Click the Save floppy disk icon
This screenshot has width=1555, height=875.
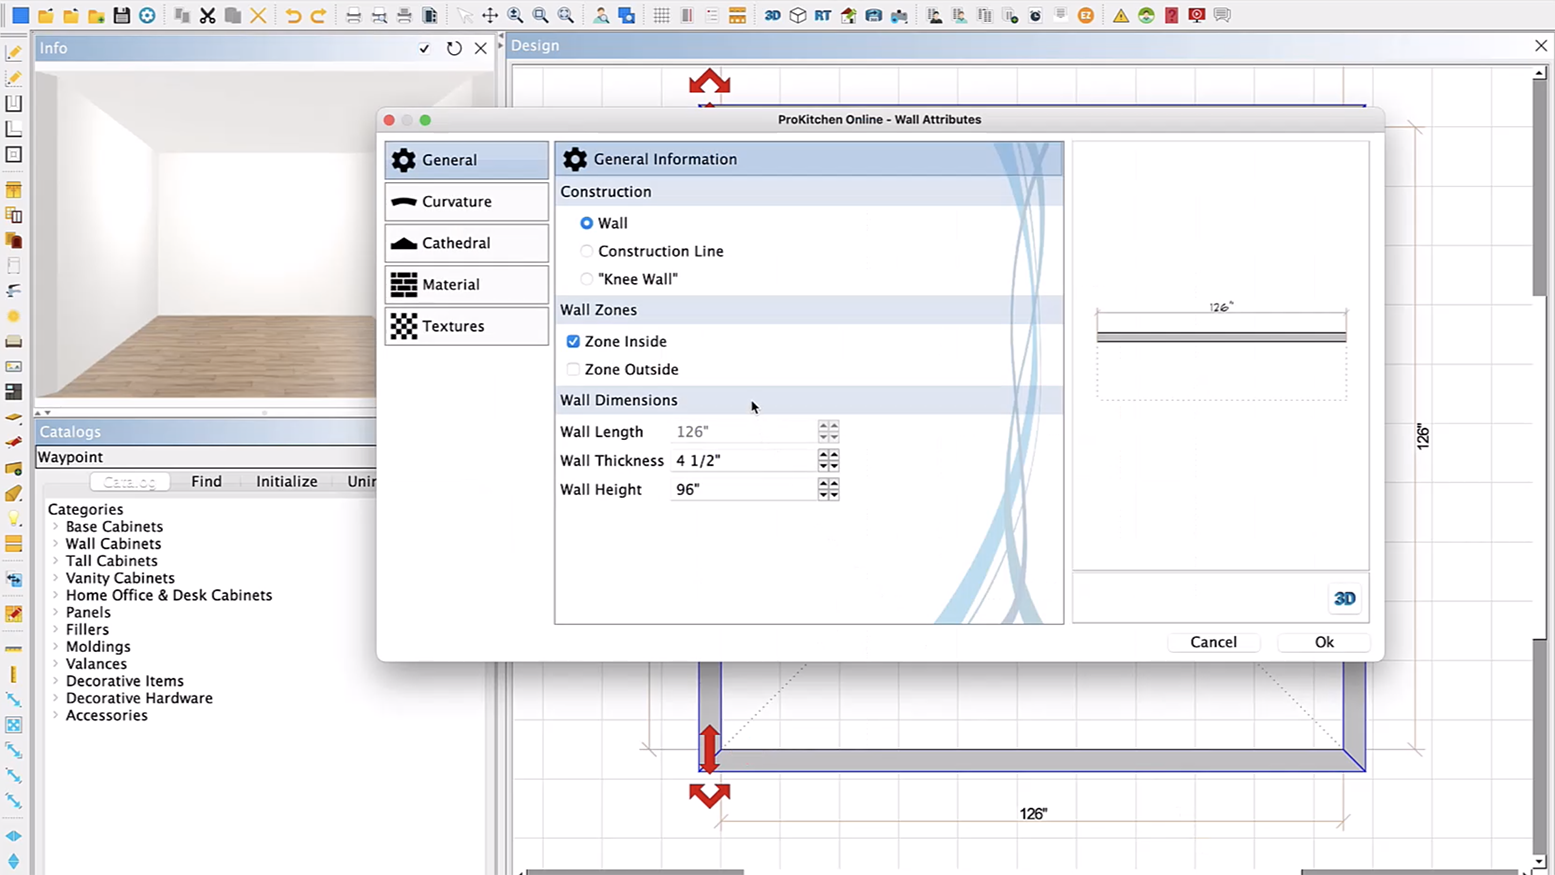121,15
